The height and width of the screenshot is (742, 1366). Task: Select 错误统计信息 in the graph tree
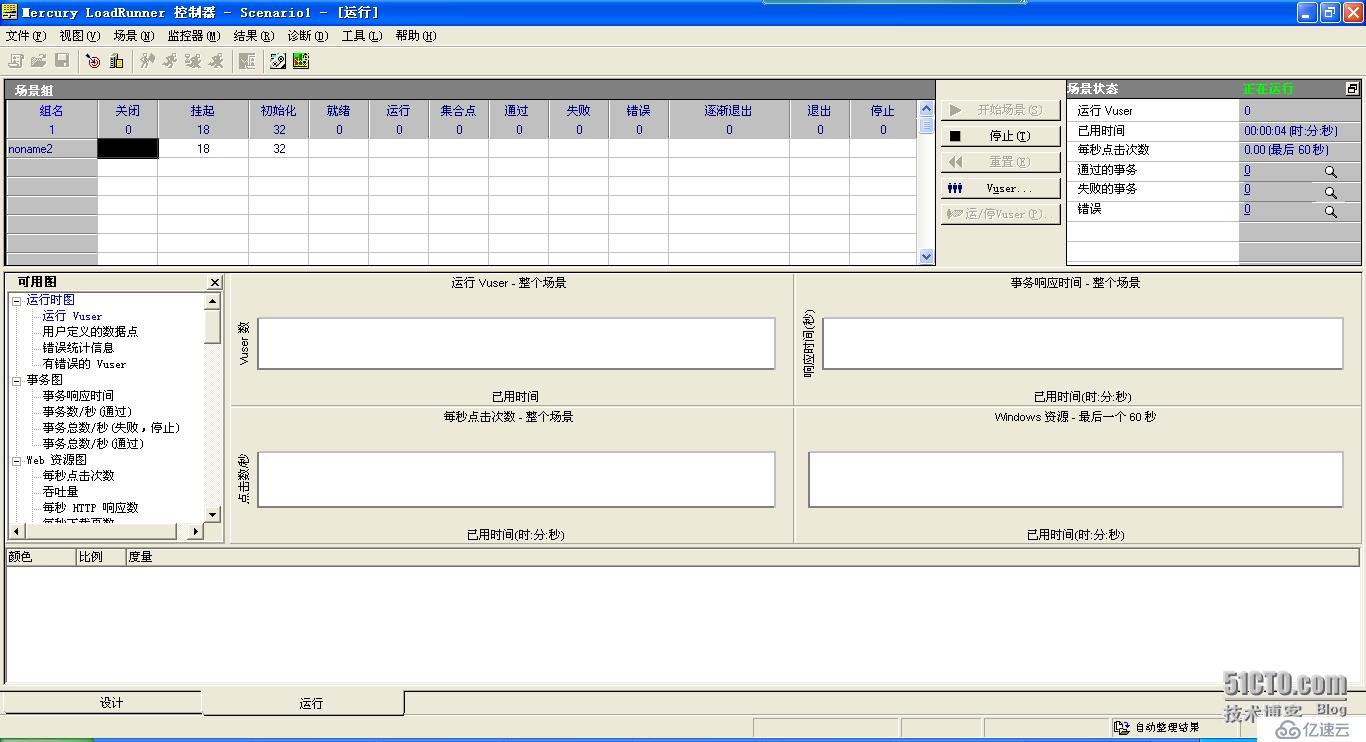(78, 348)
